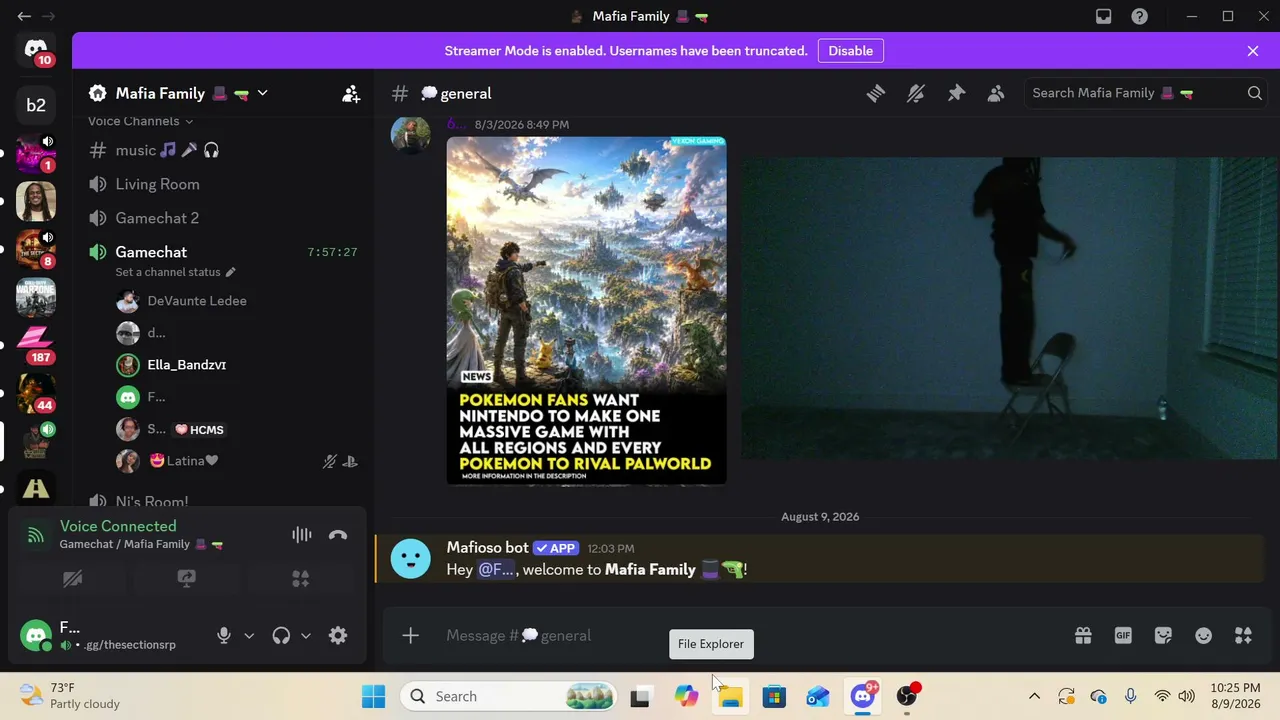Image resolution: width=1280 pixels, height=720 pixels.
Task: Open Mafioso bot profile name
Action: tap(487, 548)
